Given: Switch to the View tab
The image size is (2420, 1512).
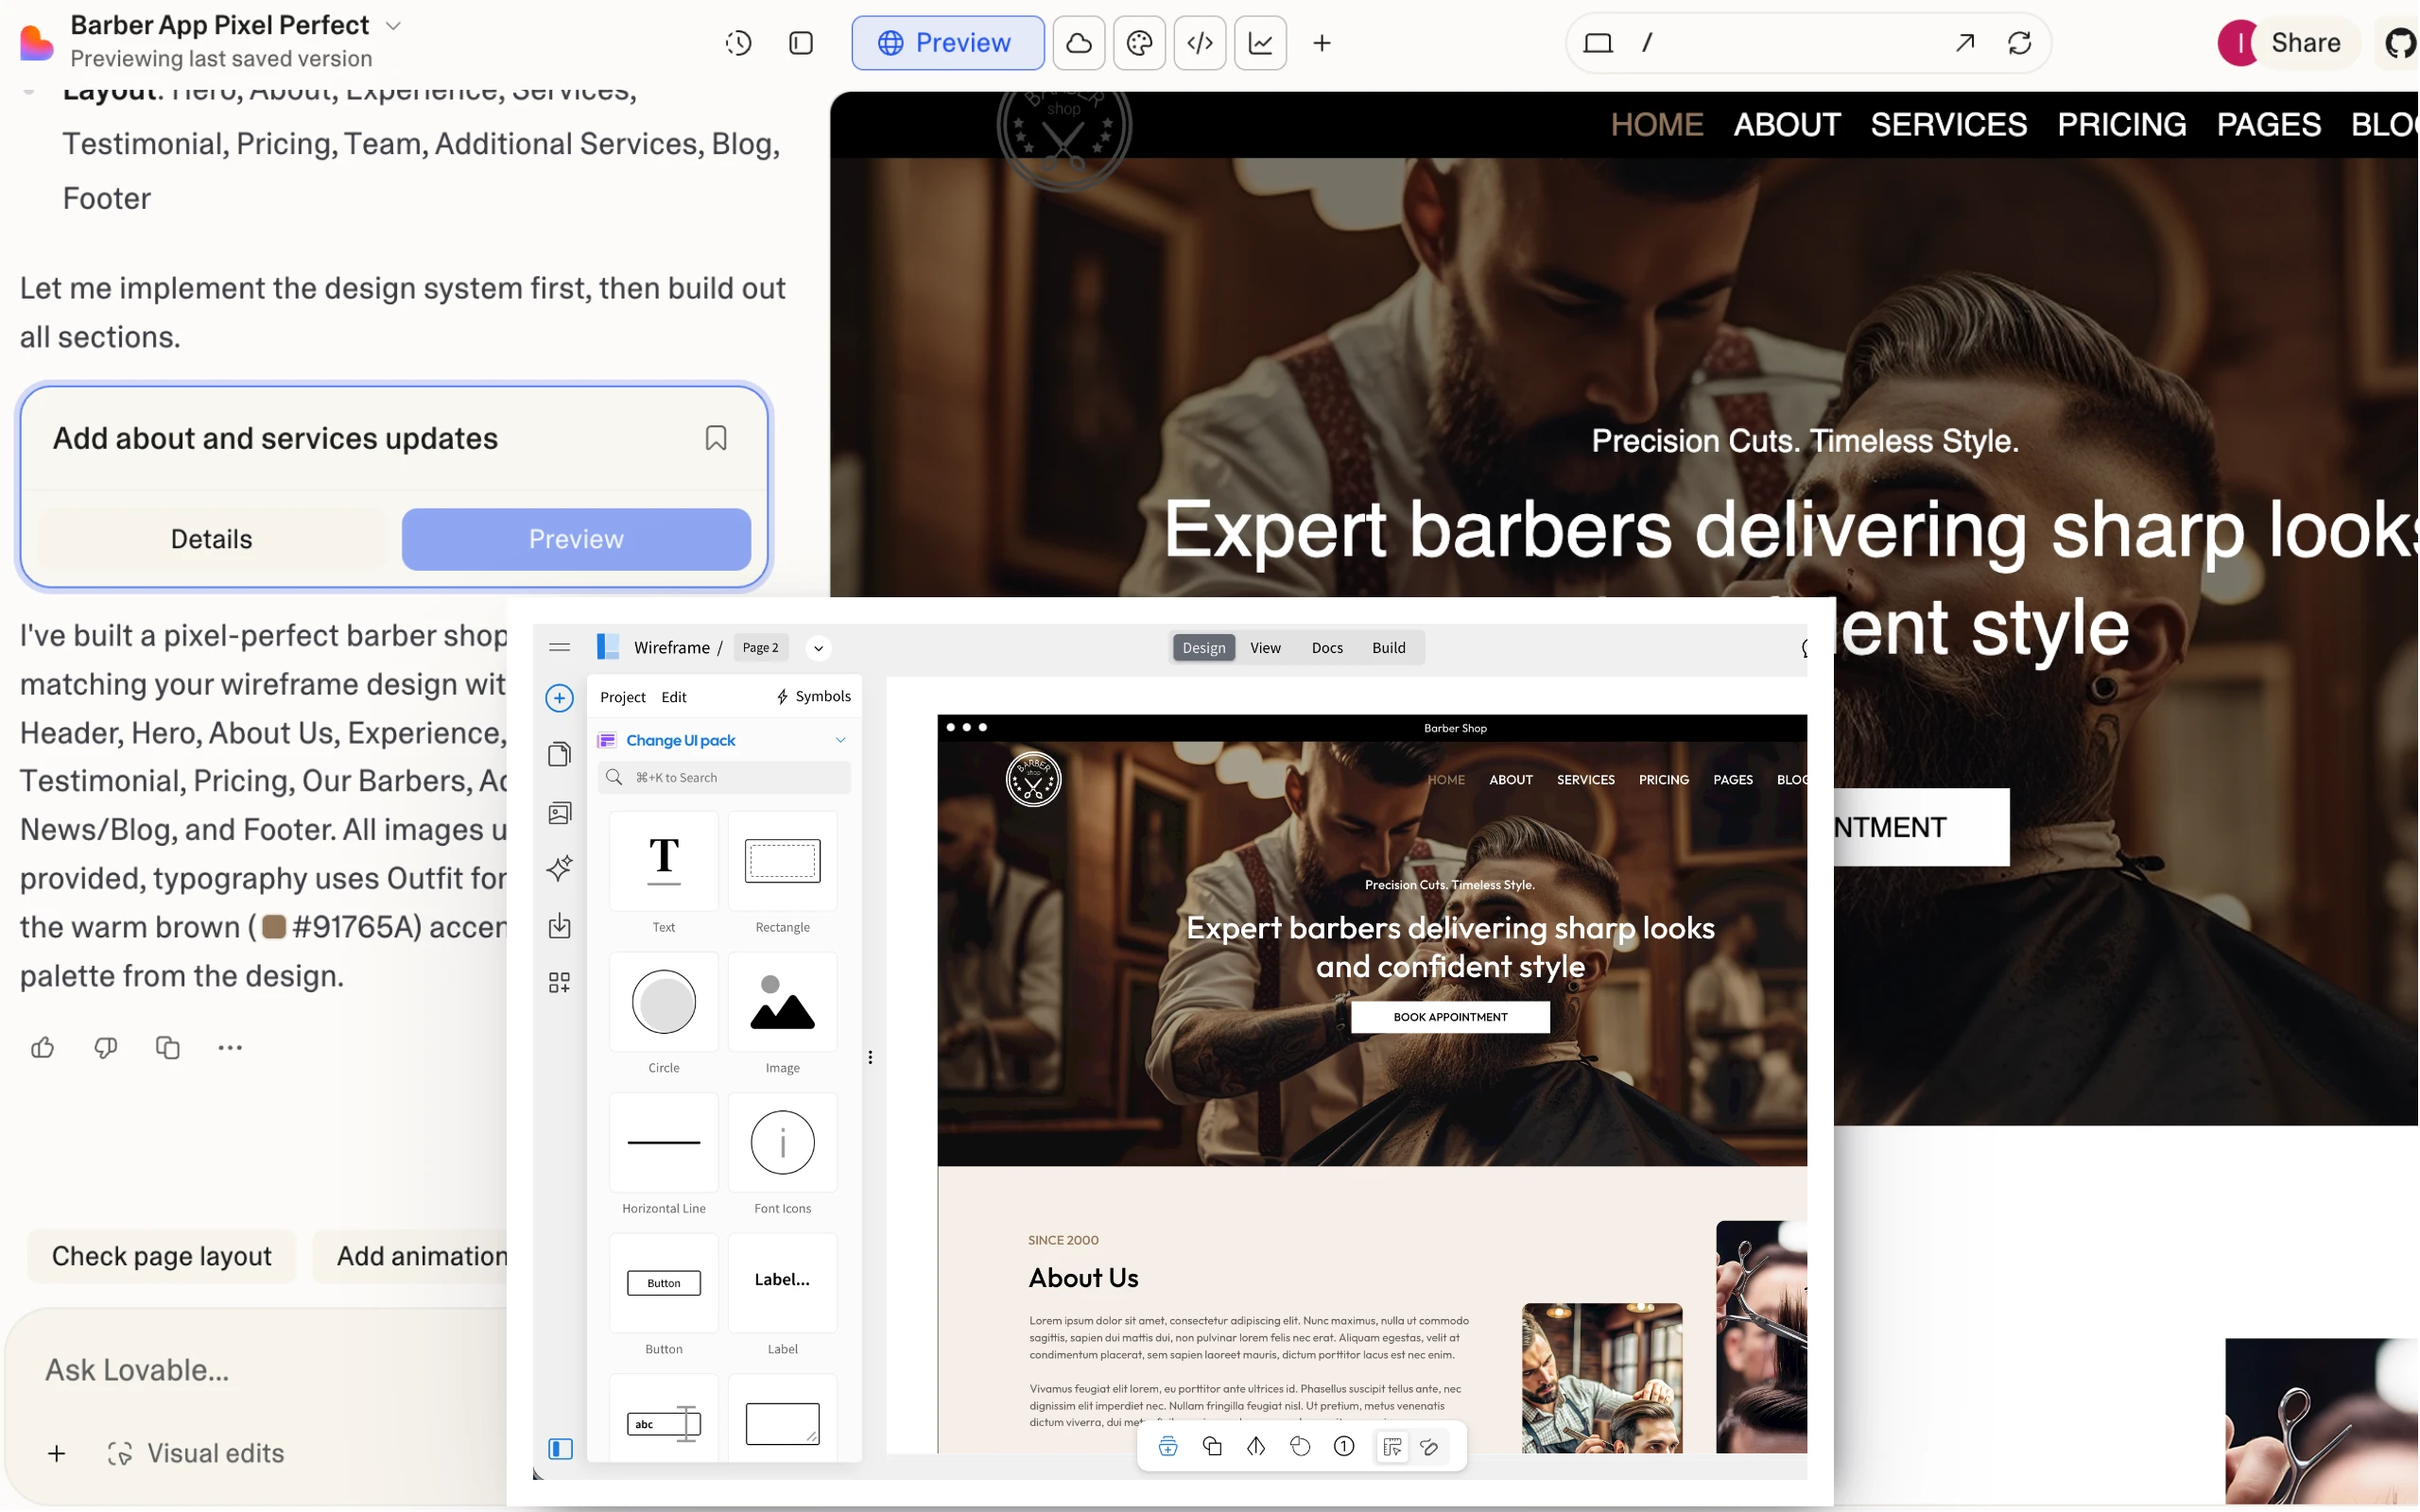Looking at the screenshot, I should (1264, 648).
